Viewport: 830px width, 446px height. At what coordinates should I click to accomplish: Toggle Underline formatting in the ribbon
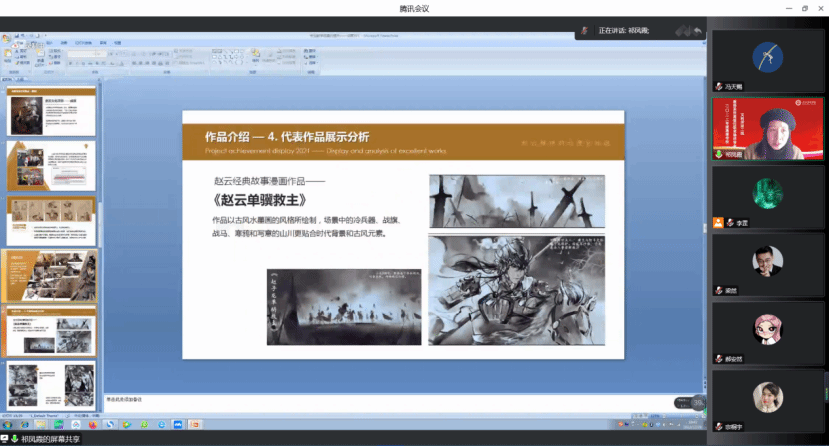[x=84, y=63]
